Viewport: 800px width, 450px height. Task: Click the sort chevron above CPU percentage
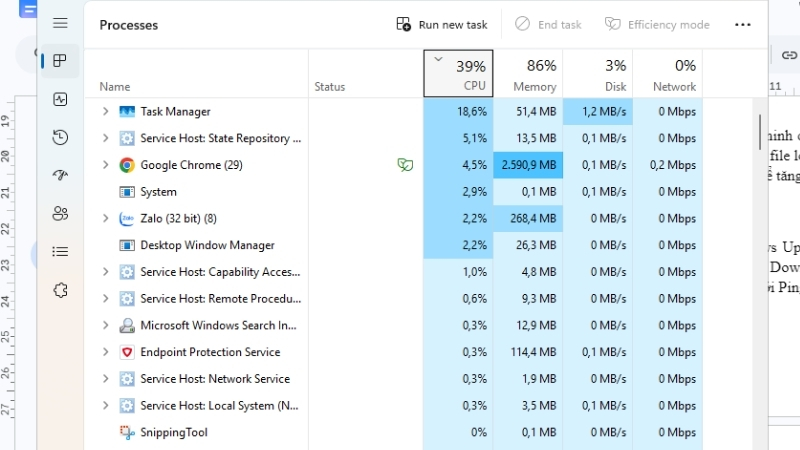coord(438,59)
